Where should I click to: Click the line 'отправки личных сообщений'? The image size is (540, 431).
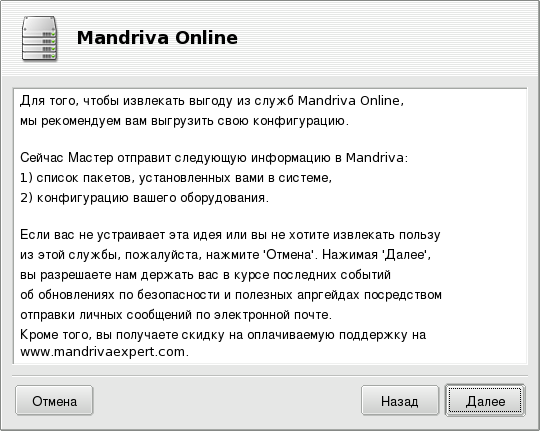click(x=176, y=315)
